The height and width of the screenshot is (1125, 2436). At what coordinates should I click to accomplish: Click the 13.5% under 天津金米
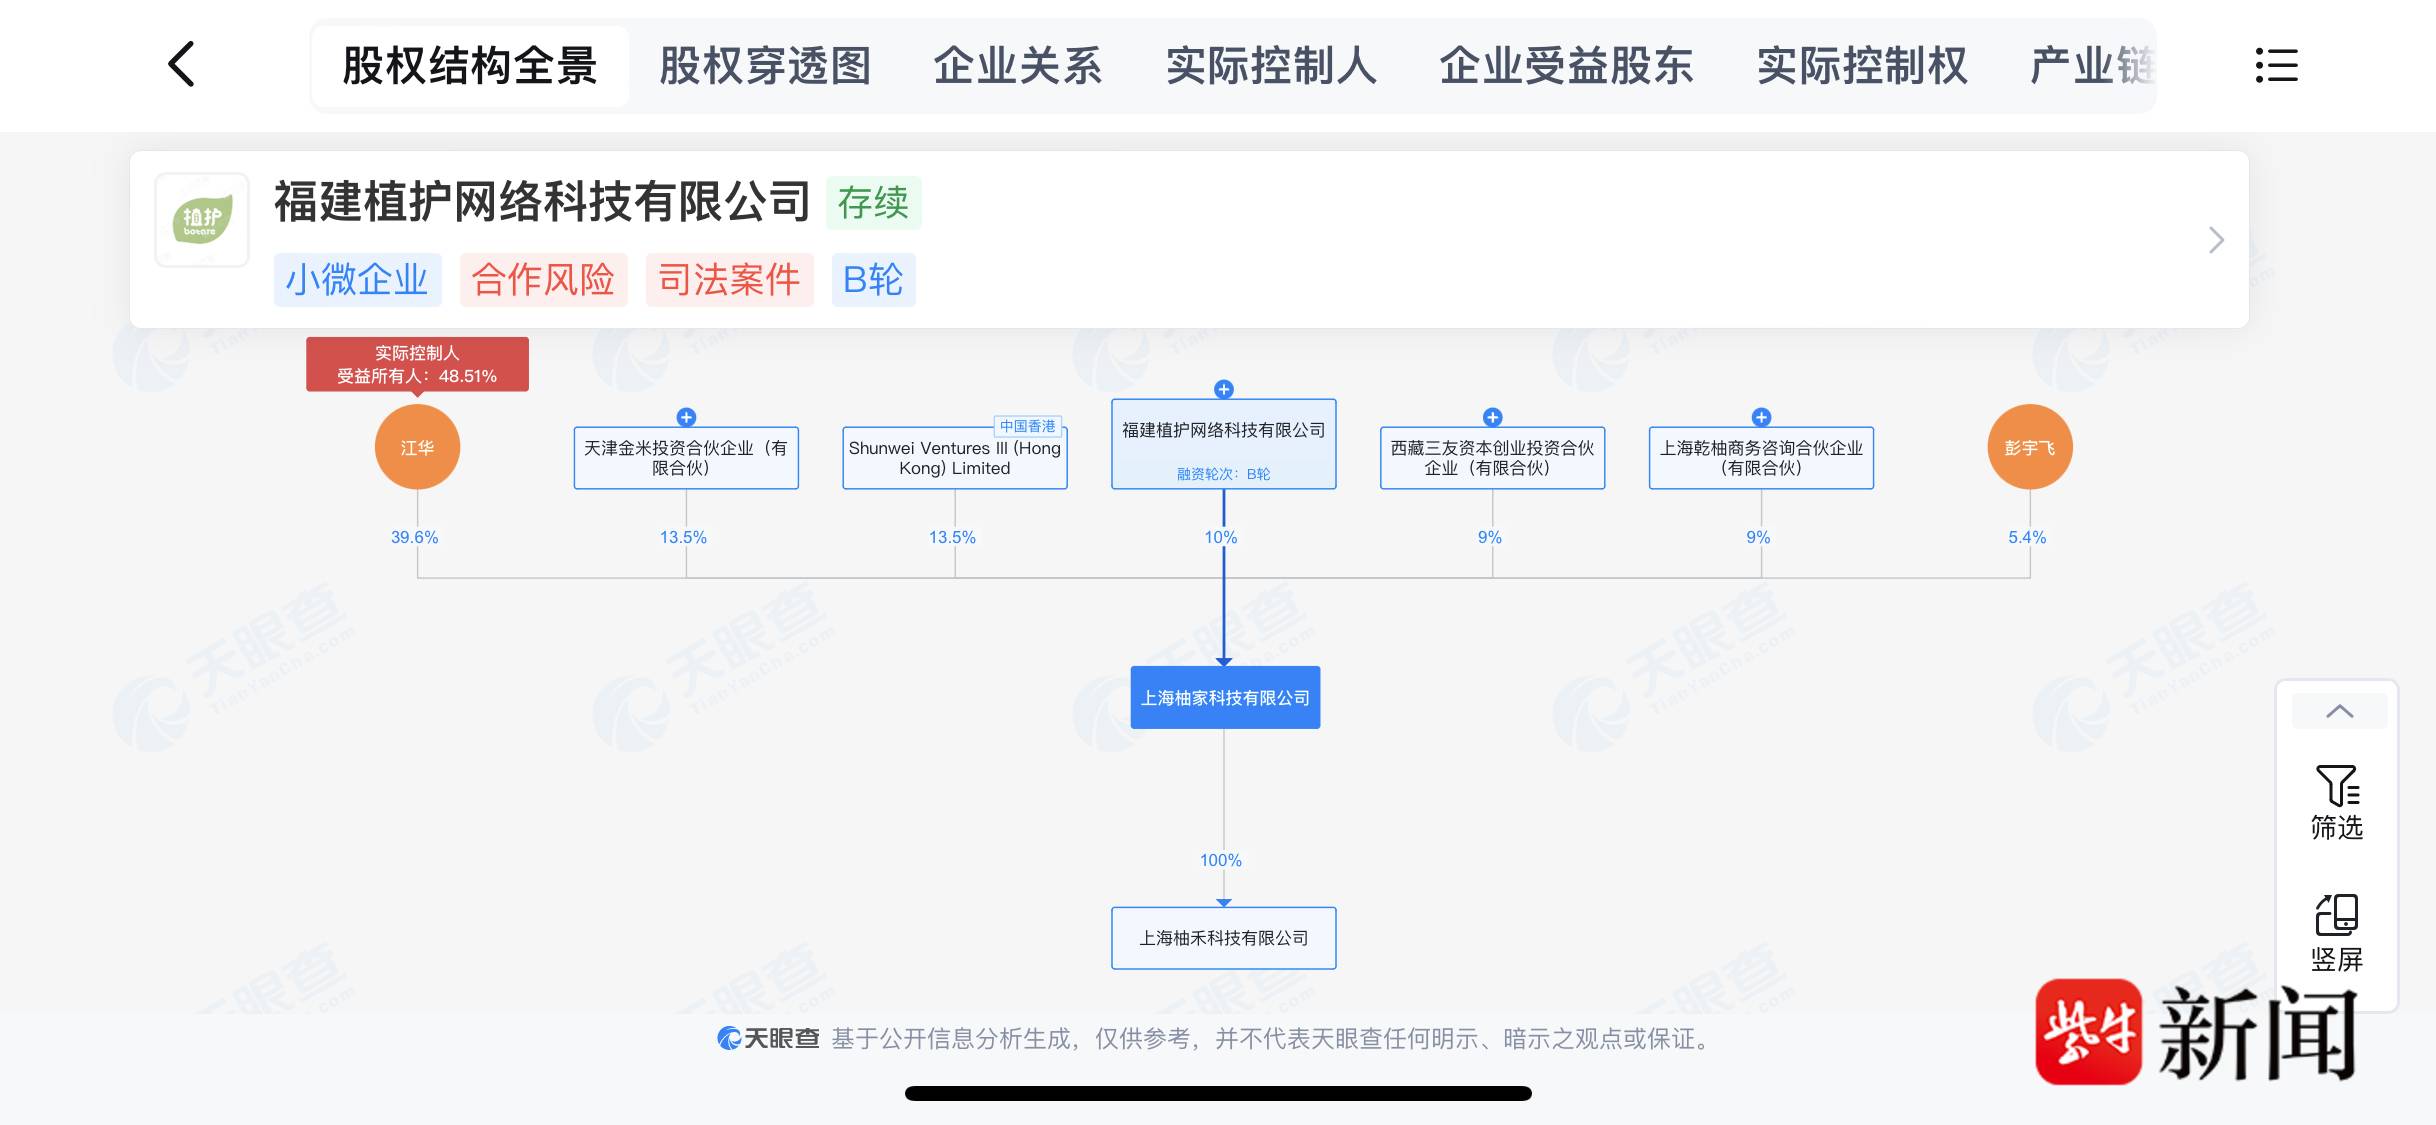683,537
